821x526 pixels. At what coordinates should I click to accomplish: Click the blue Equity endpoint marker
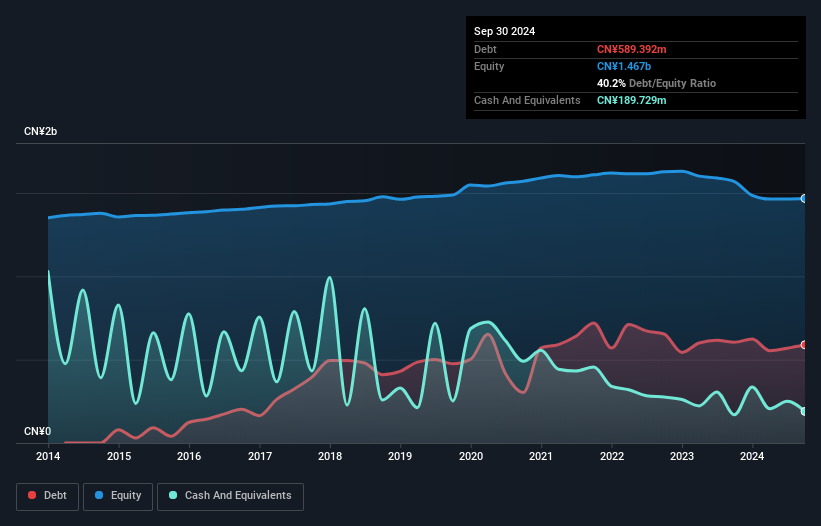tap(804, 198)
